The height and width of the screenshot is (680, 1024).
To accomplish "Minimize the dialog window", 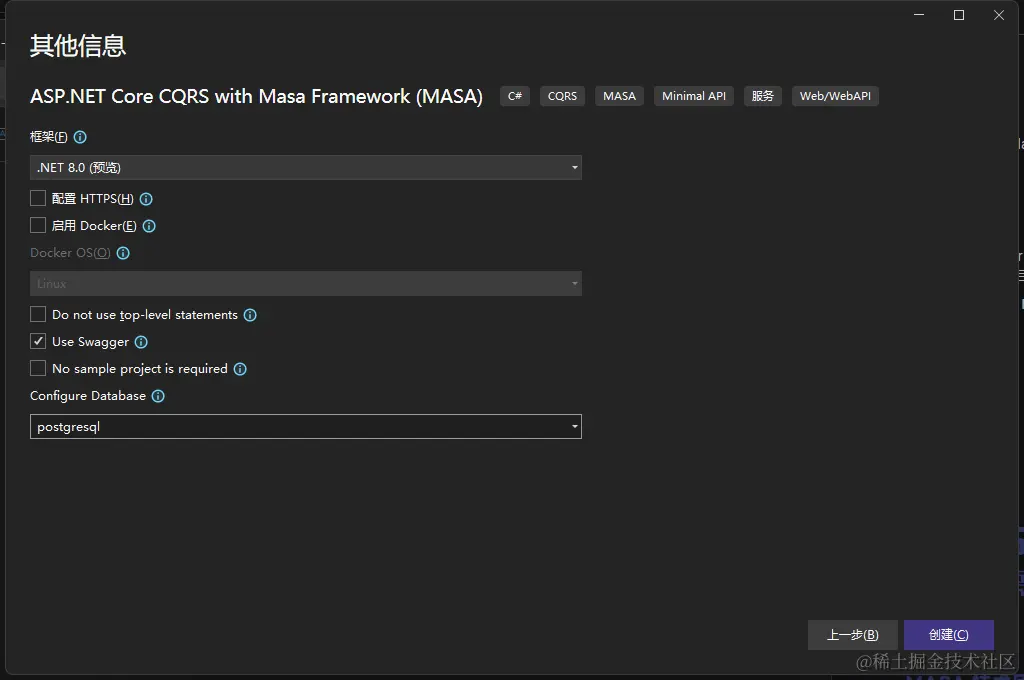I will pos(919,15).
